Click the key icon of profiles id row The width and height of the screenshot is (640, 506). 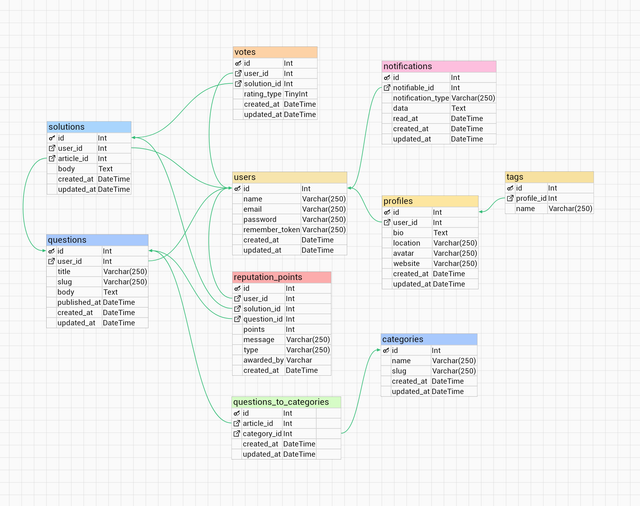(x=387, y=212)
